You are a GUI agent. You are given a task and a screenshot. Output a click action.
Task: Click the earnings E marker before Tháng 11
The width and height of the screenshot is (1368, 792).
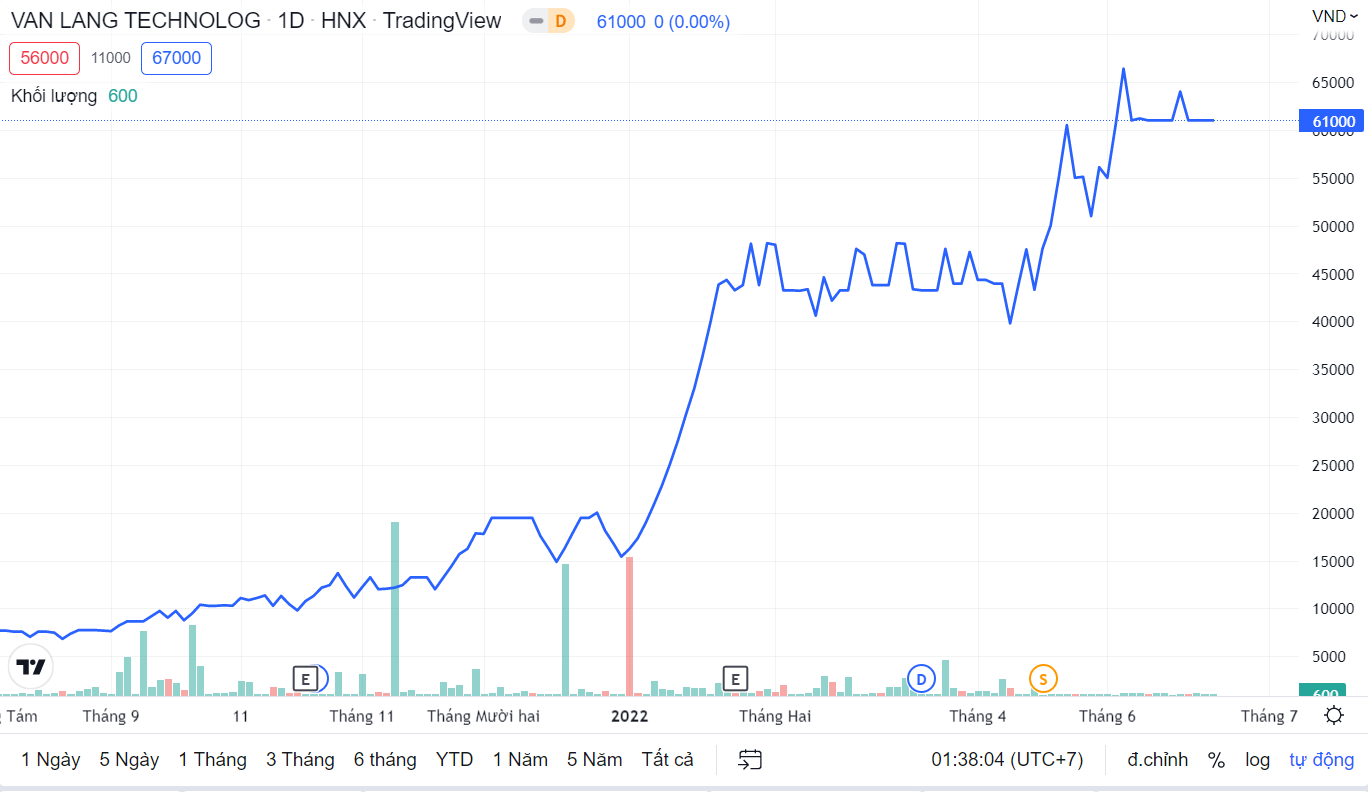(305, 679)
